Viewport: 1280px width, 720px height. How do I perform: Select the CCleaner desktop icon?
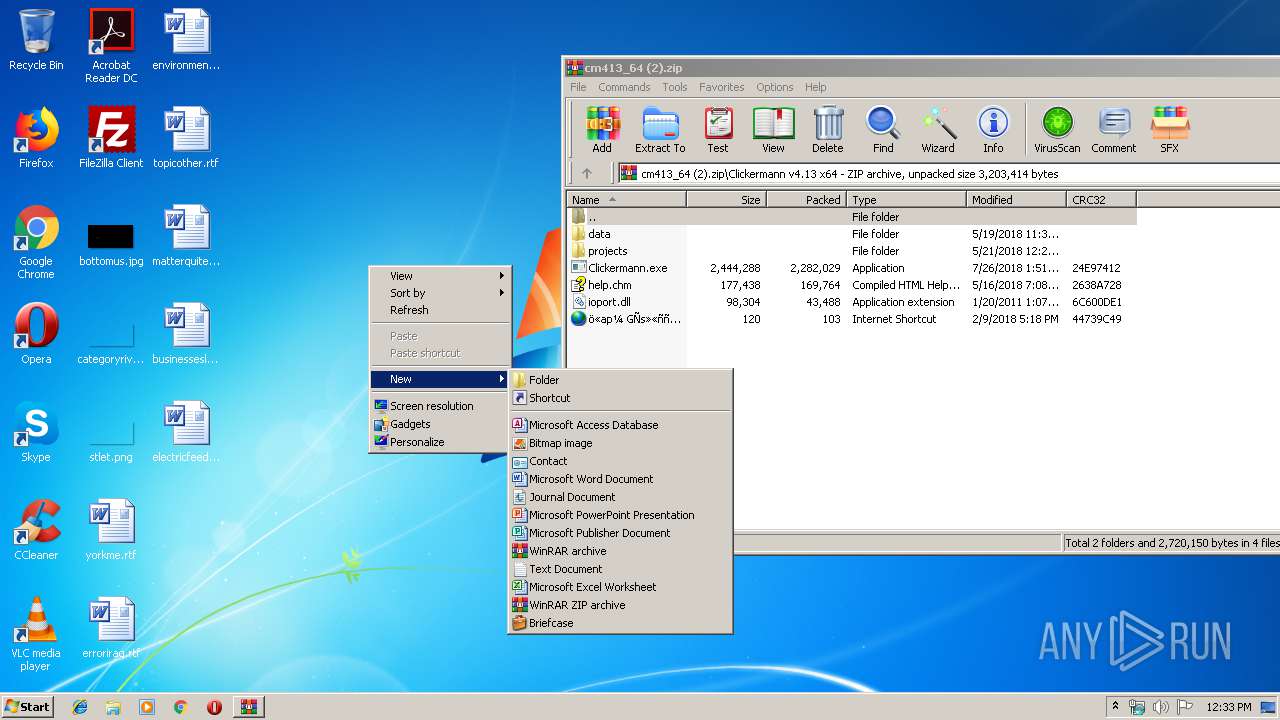coord(36,530)
